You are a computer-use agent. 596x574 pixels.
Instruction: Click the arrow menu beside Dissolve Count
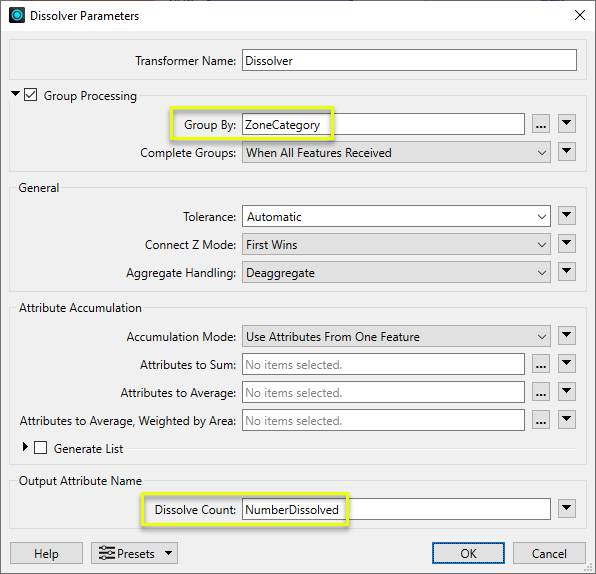click(567, 509)
